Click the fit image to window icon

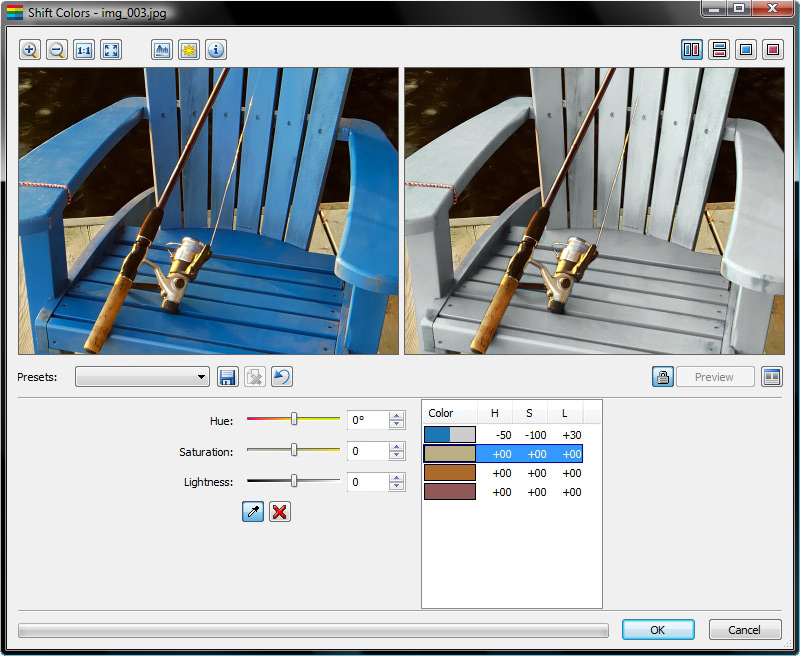(x=111, y=50)
